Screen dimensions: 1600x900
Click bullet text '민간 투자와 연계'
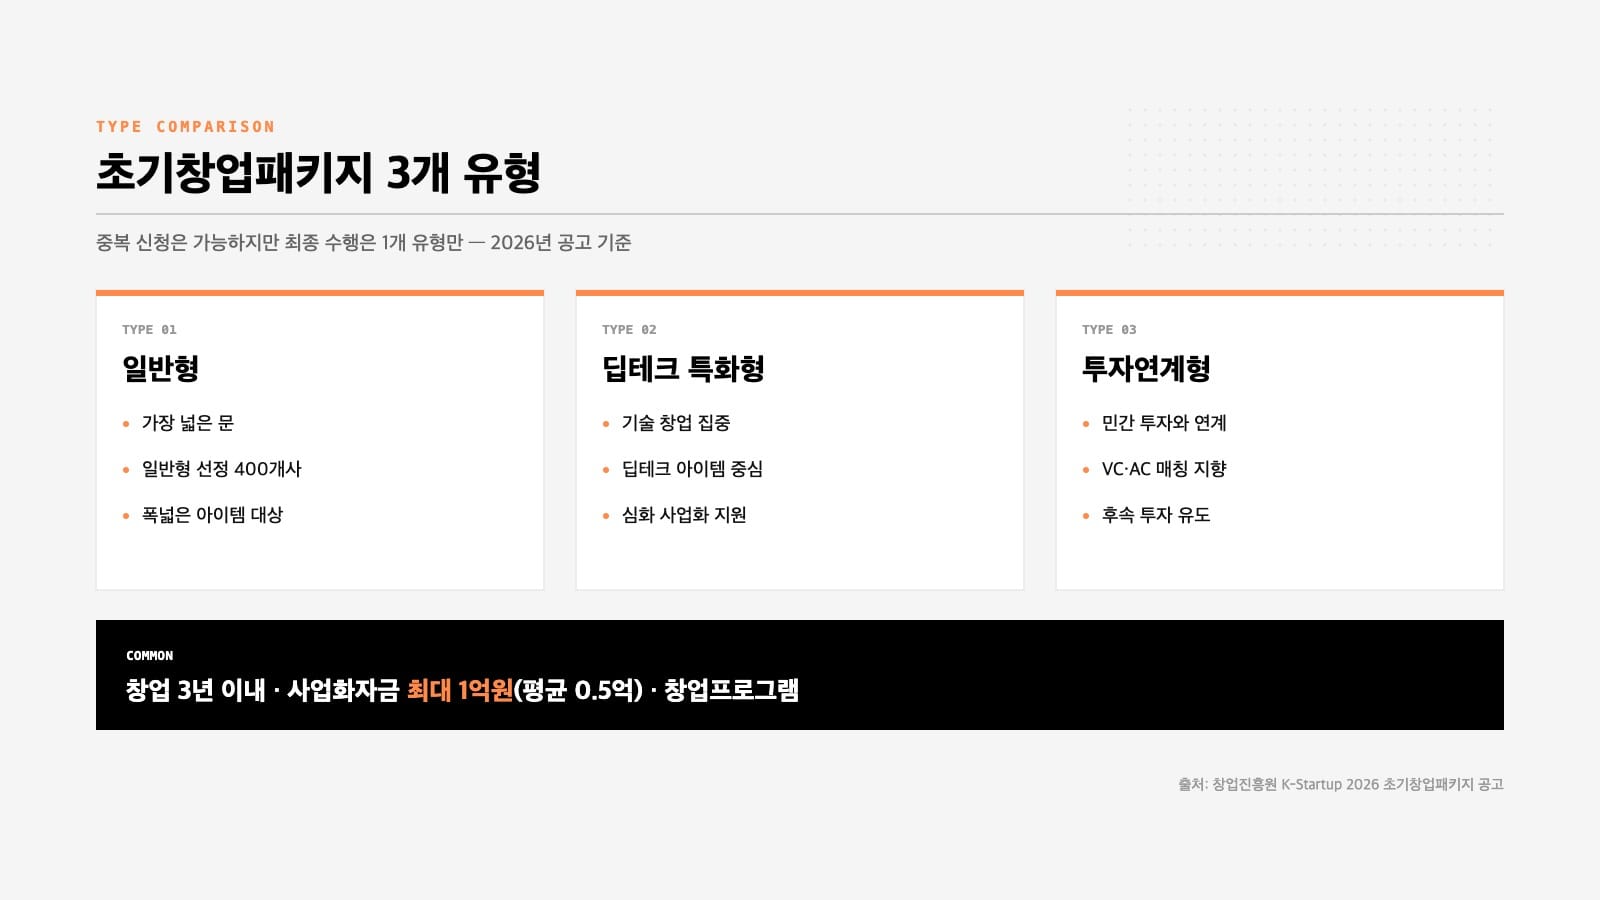pos(1164,423)
